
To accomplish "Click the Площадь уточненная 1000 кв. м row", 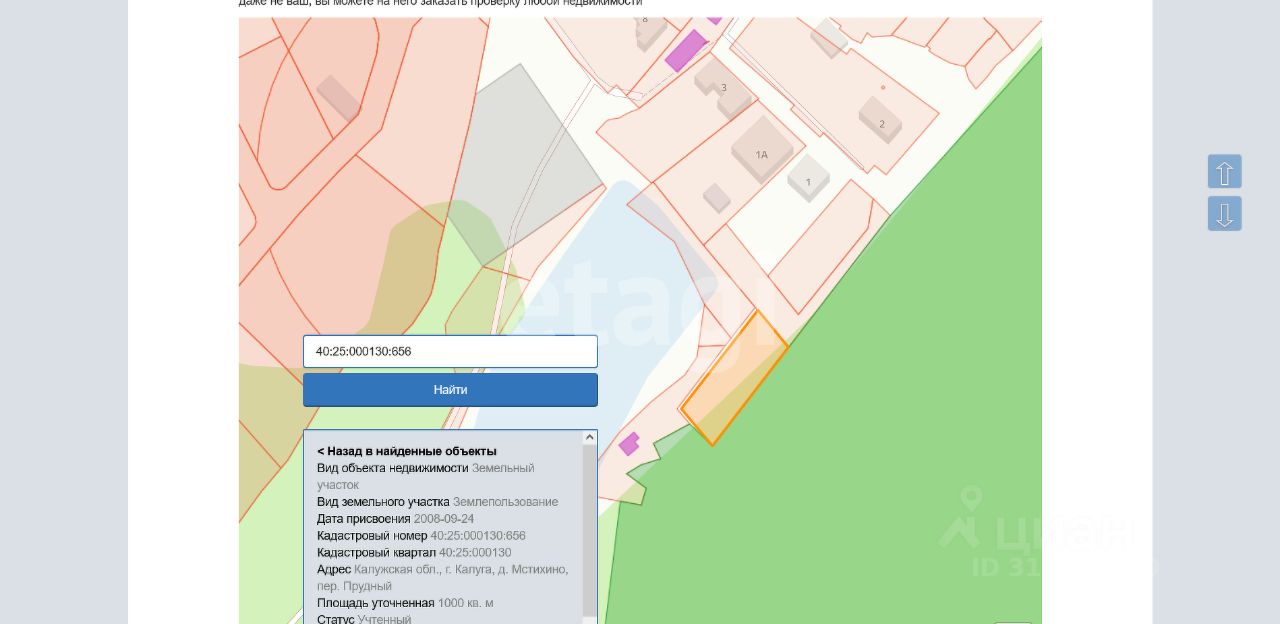I will 405,603.
